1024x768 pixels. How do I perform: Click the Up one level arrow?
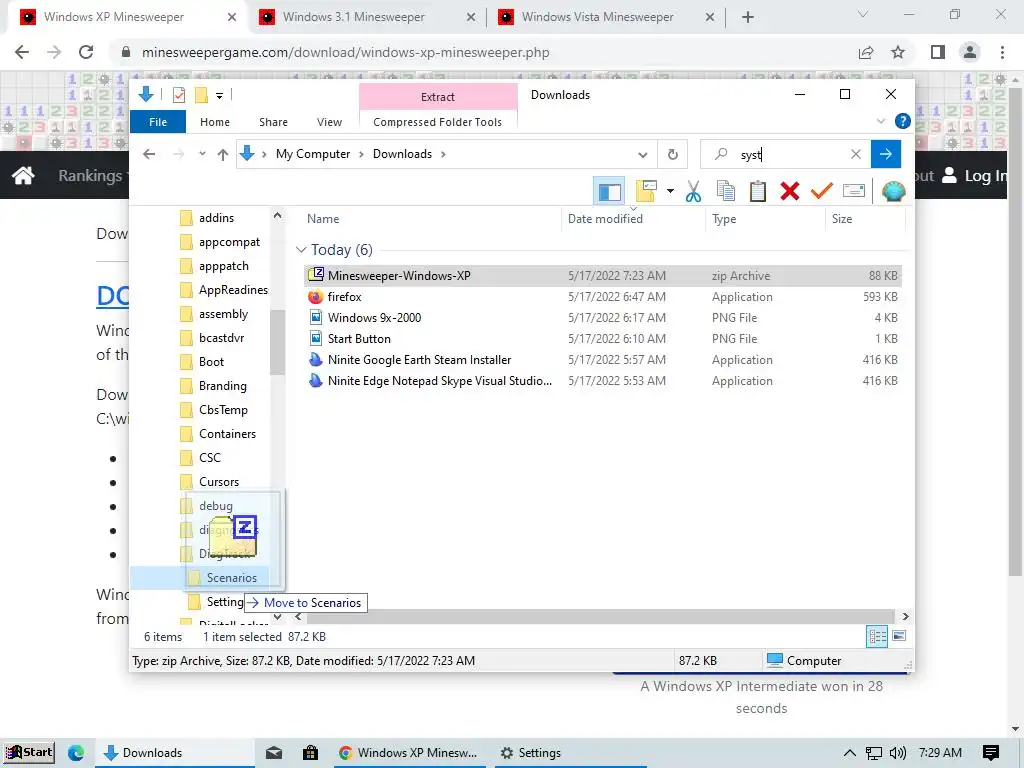click(223, 155)
